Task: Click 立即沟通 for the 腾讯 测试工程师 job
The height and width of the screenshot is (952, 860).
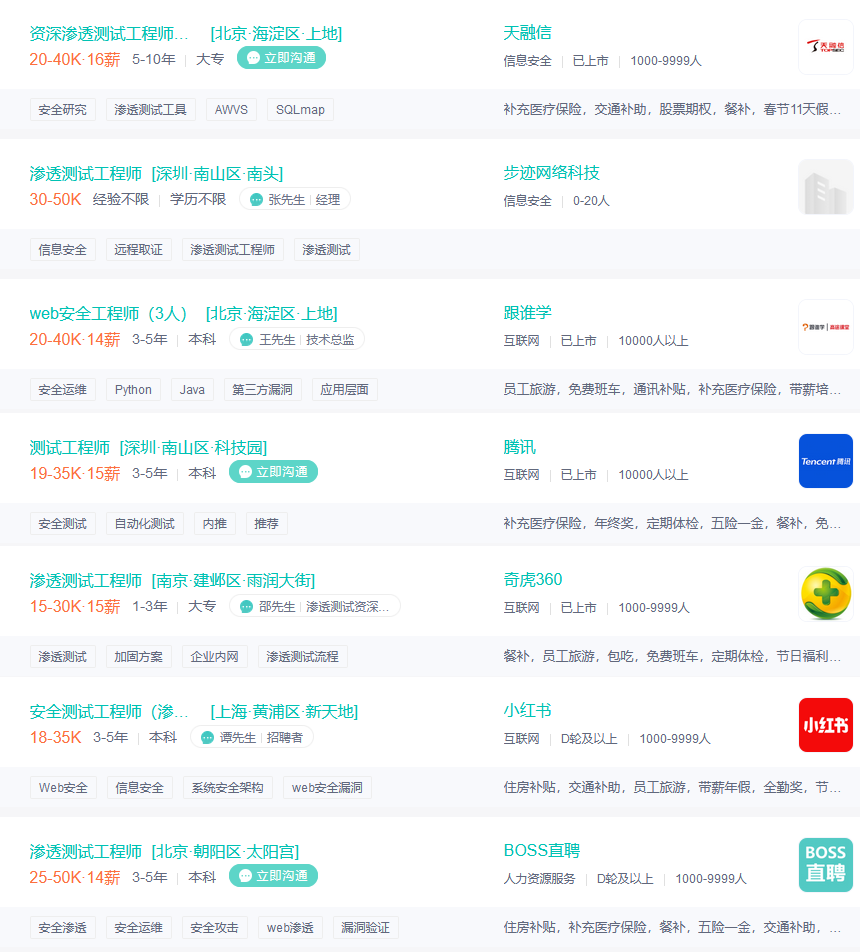Action: coord(273,472)
